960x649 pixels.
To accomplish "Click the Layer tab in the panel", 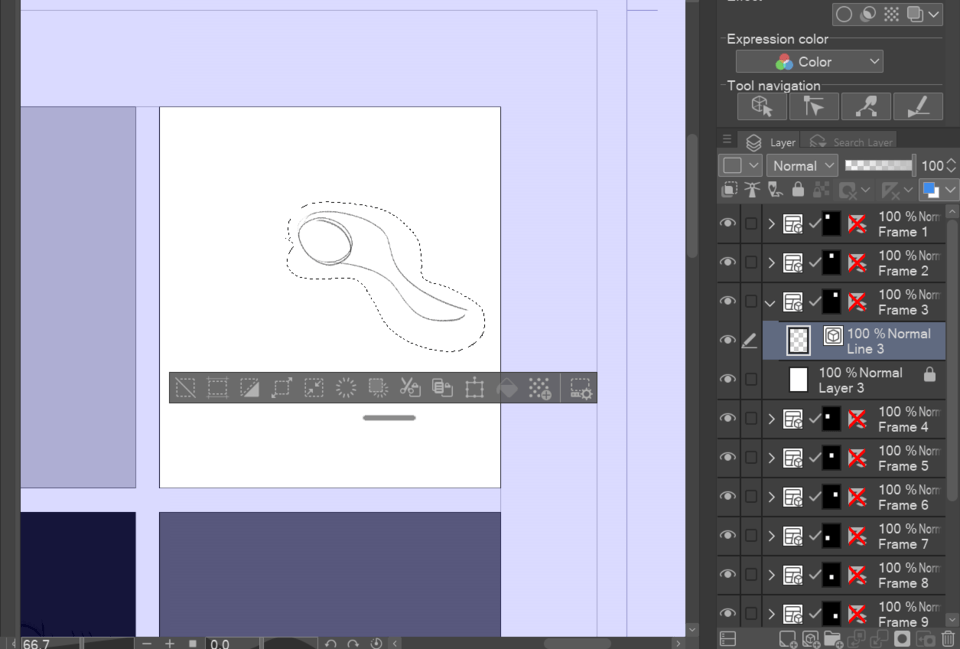I will point(781,141).
